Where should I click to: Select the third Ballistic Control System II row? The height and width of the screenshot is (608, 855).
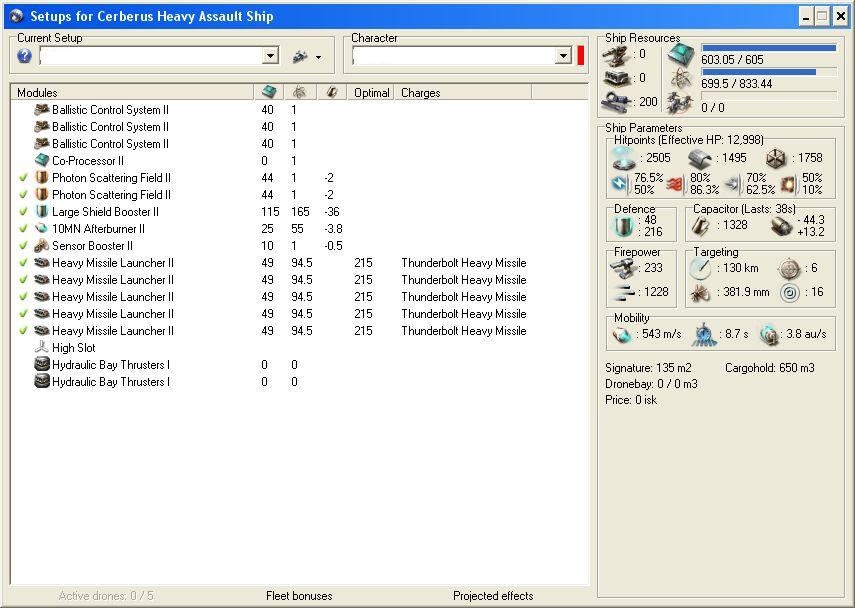(299, 143)
